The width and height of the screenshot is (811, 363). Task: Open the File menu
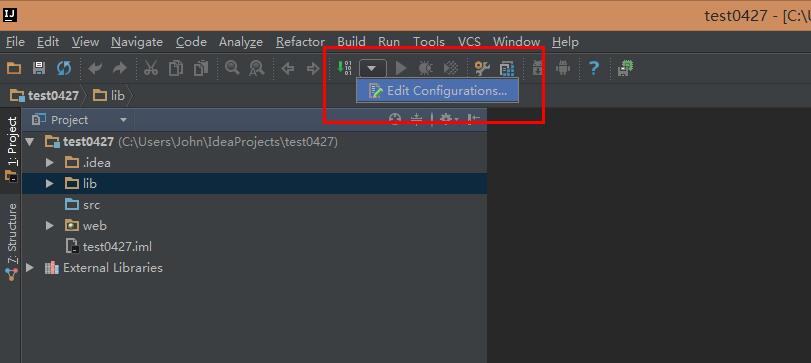(x=15, y=42)
